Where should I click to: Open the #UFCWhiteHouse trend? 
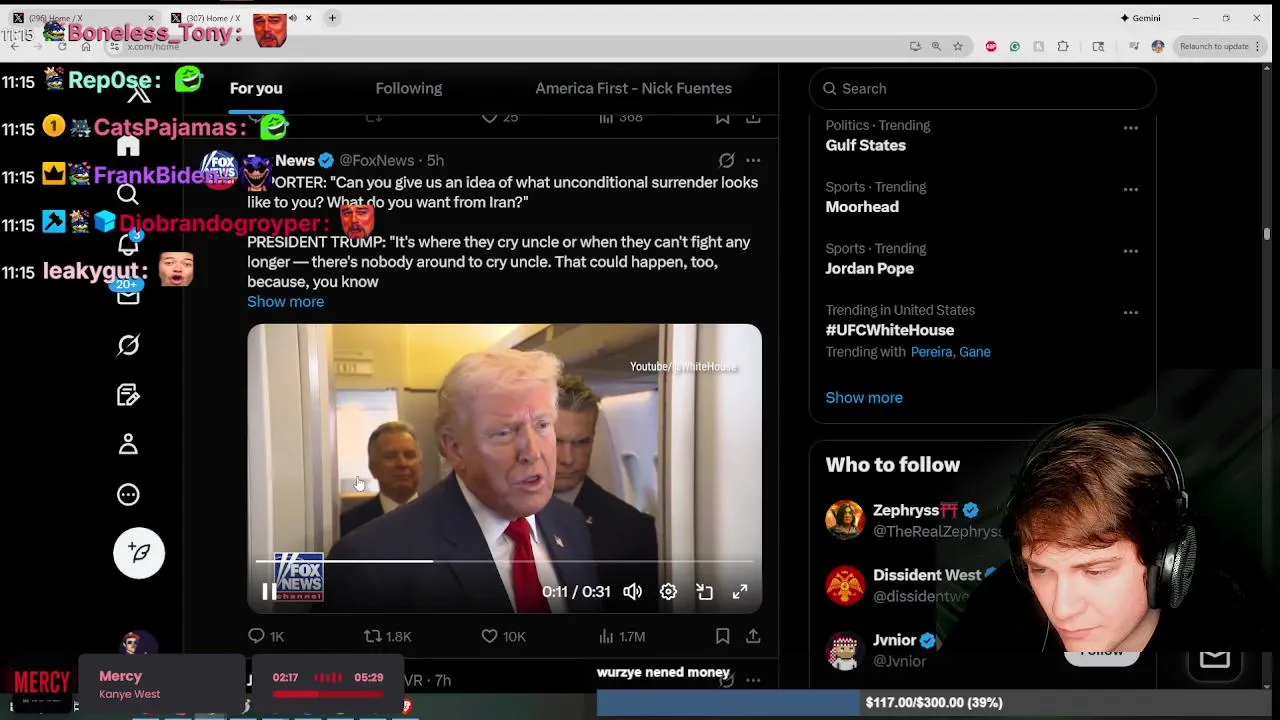890,330
